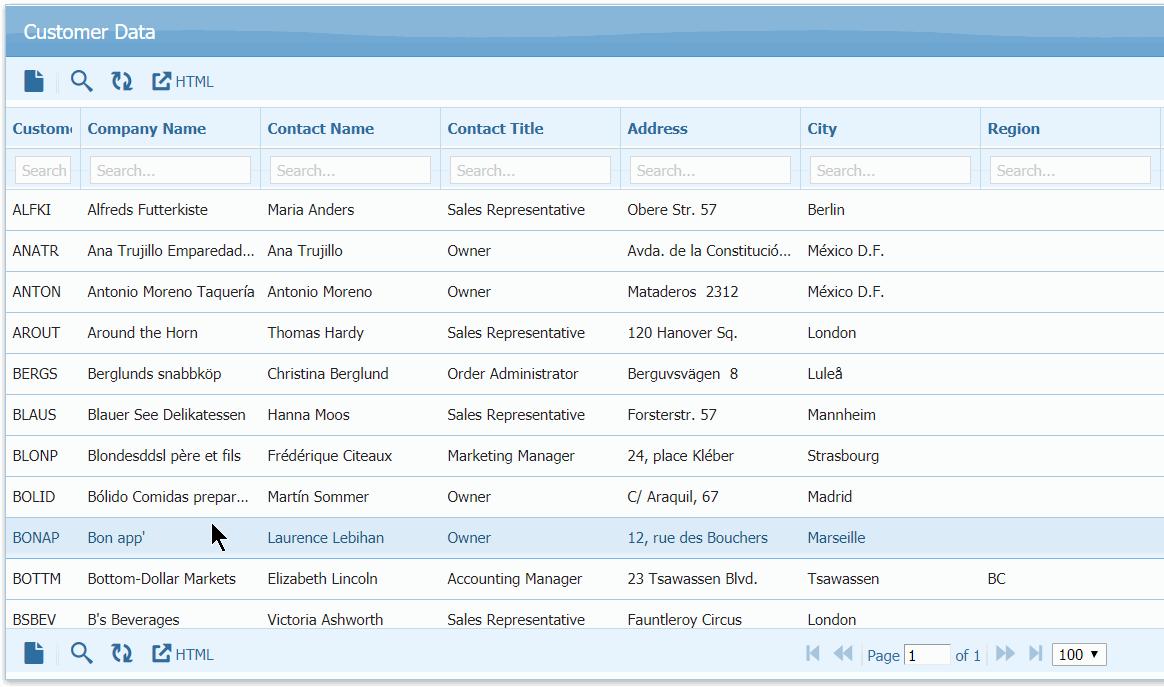Sort by the Company Name column header
This screenshot has height=687, width=1164.
[147, 129]
